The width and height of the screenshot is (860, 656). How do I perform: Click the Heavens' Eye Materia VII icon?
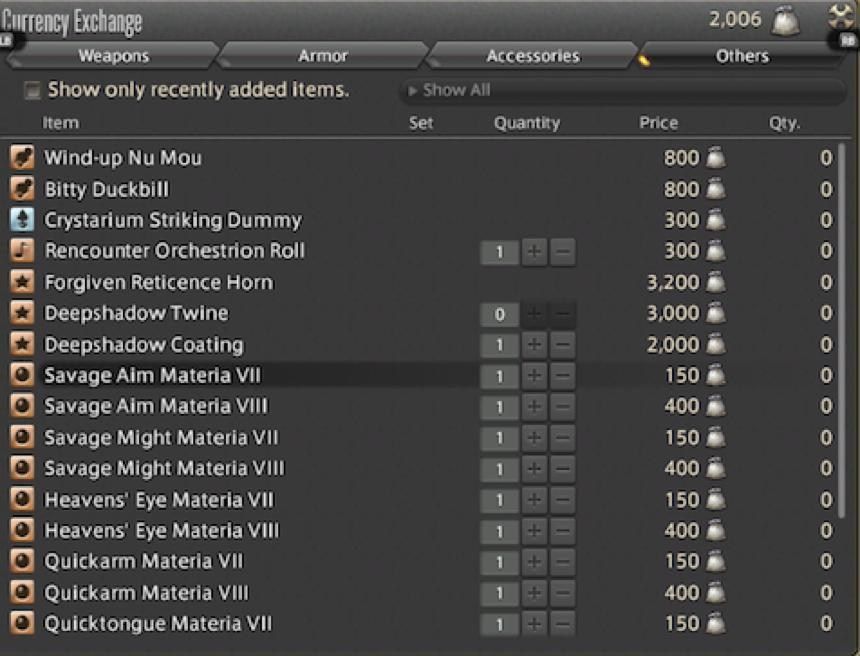[22, 500]
